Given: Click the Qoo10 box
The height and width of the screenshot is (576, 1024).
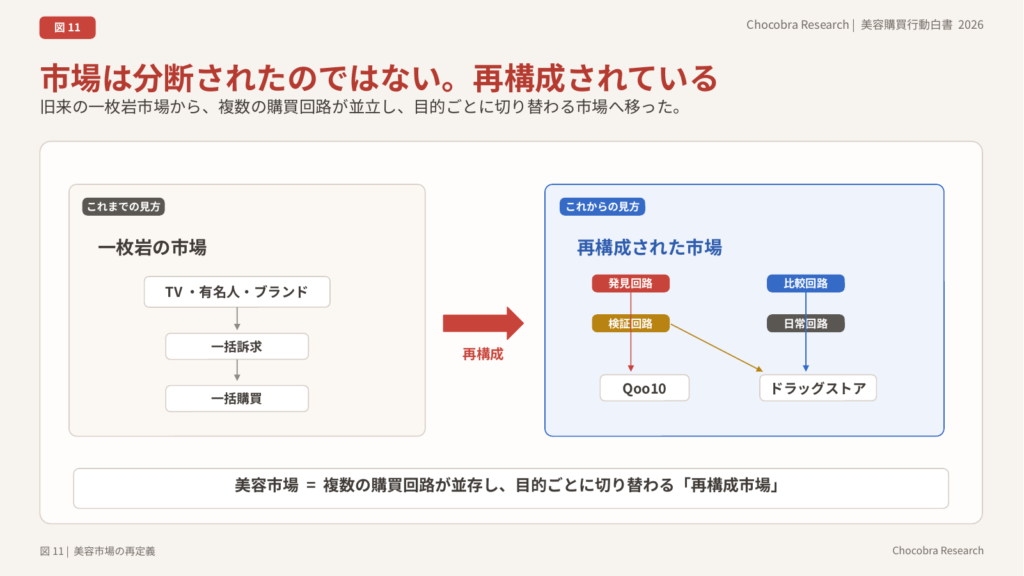Looking at the screenshot, I should pos(644,388).
